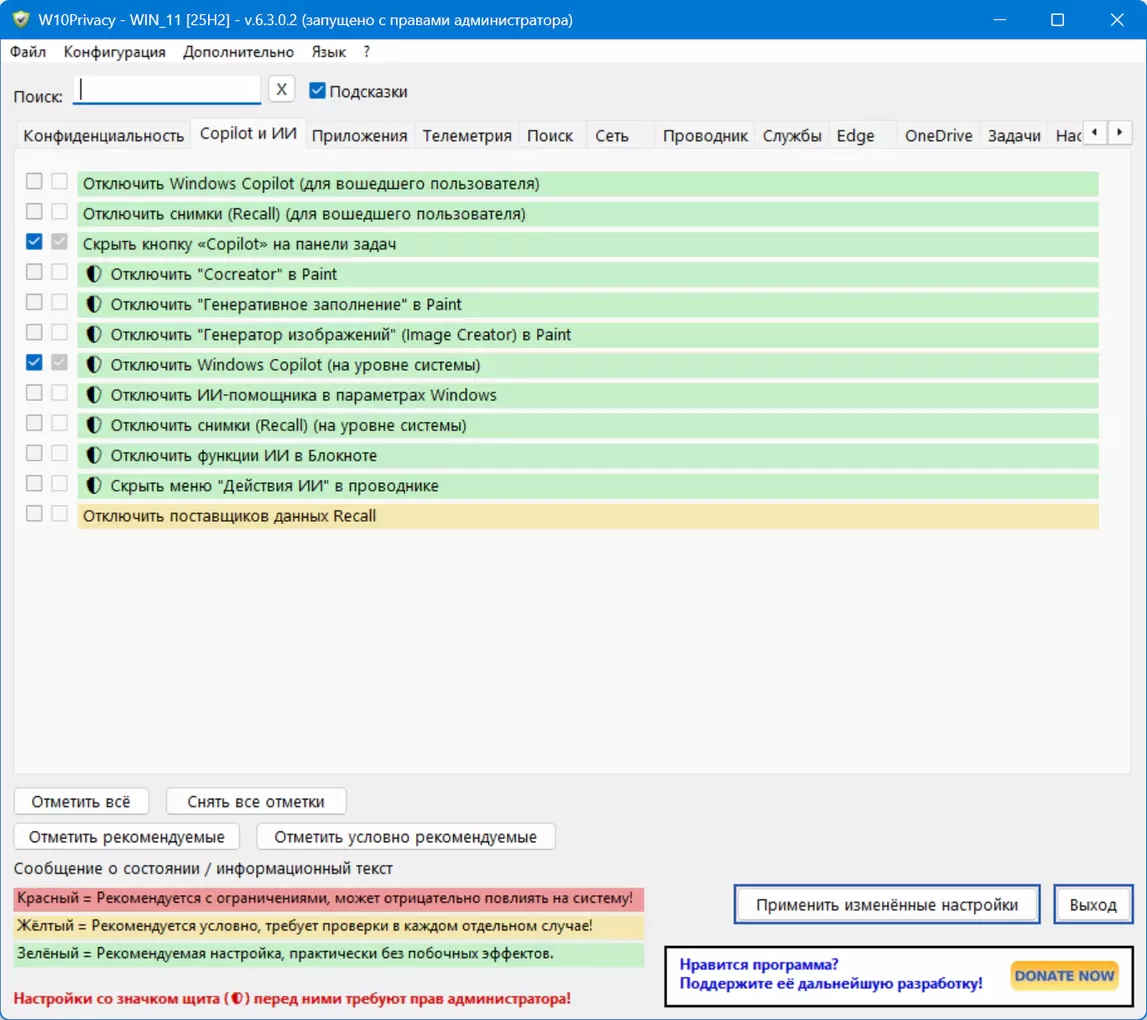Switch to the Проводник tab
The height and width of the screenshot is (1020, 1147).
(705, 135)
